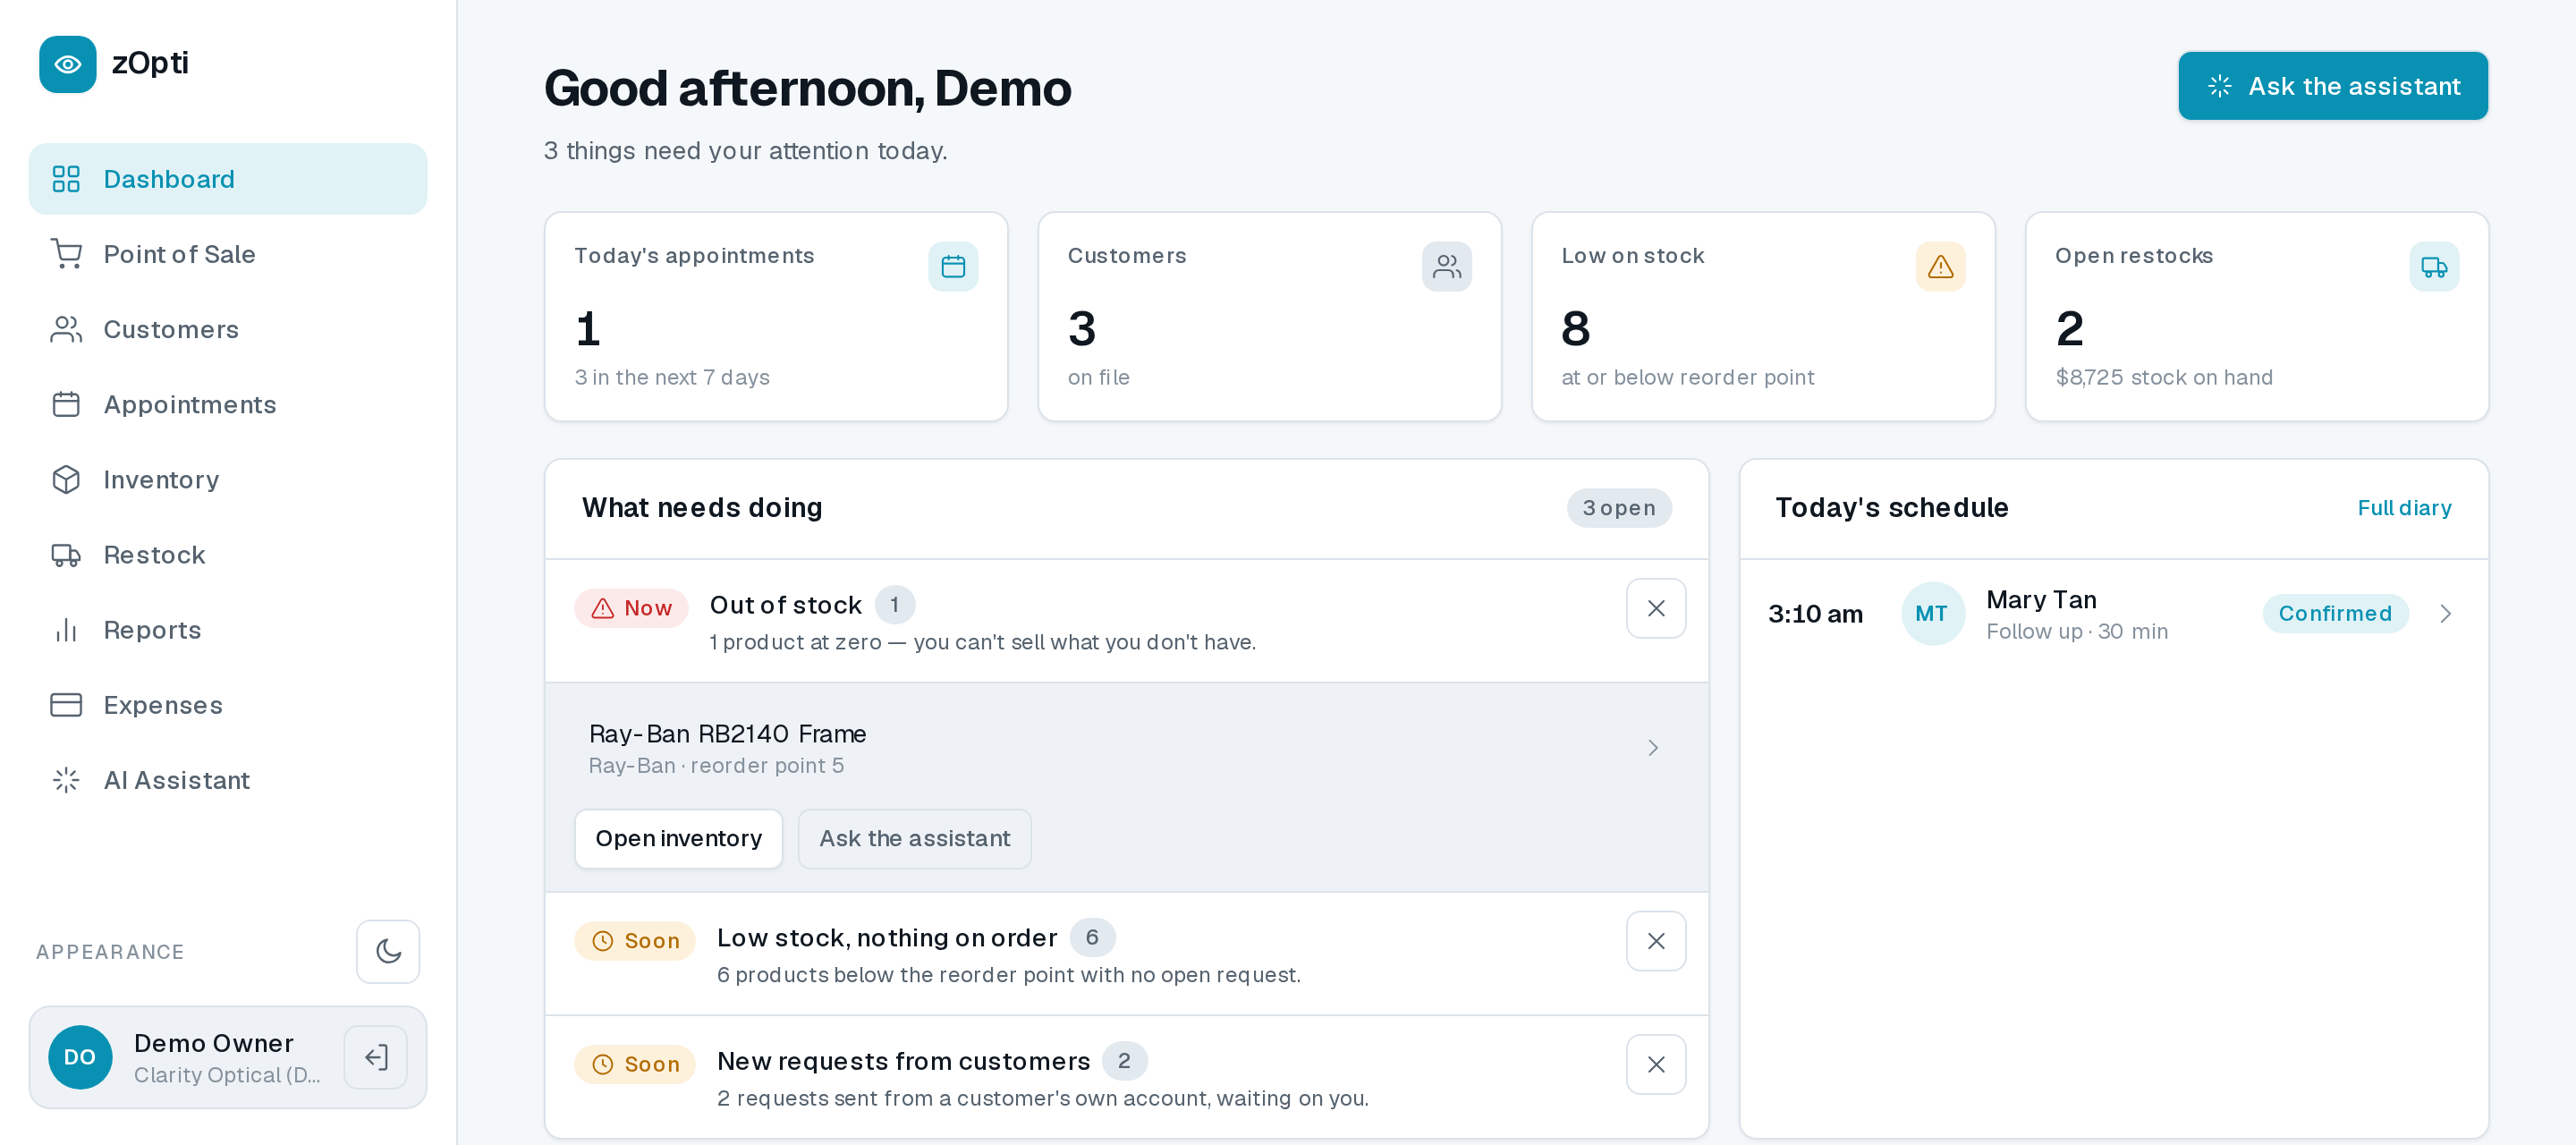Collapse the Out of stock row

coord(1127,621)
